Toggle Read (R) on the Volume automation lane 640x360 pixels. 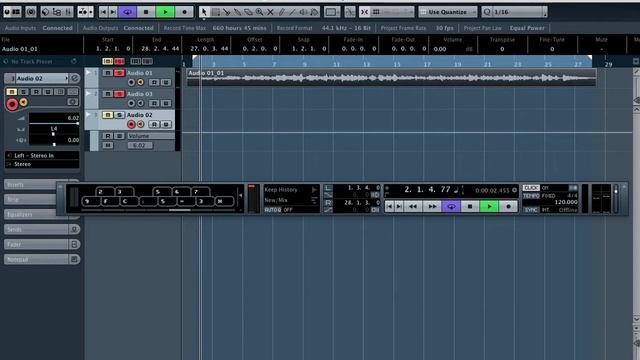[107, 136]
